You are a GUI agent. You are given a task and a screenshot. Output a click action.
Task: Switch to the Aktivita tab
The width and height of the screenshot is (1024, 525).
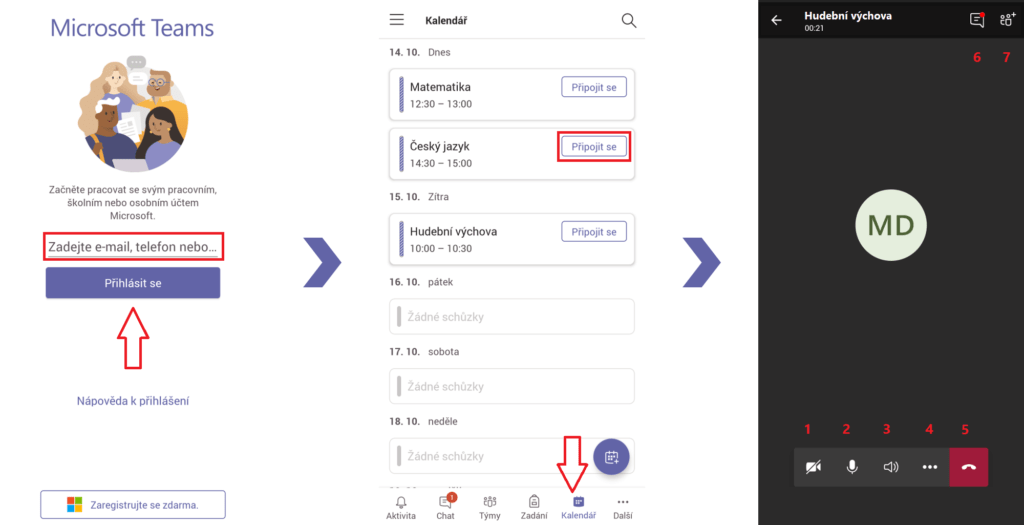point(401,507)
